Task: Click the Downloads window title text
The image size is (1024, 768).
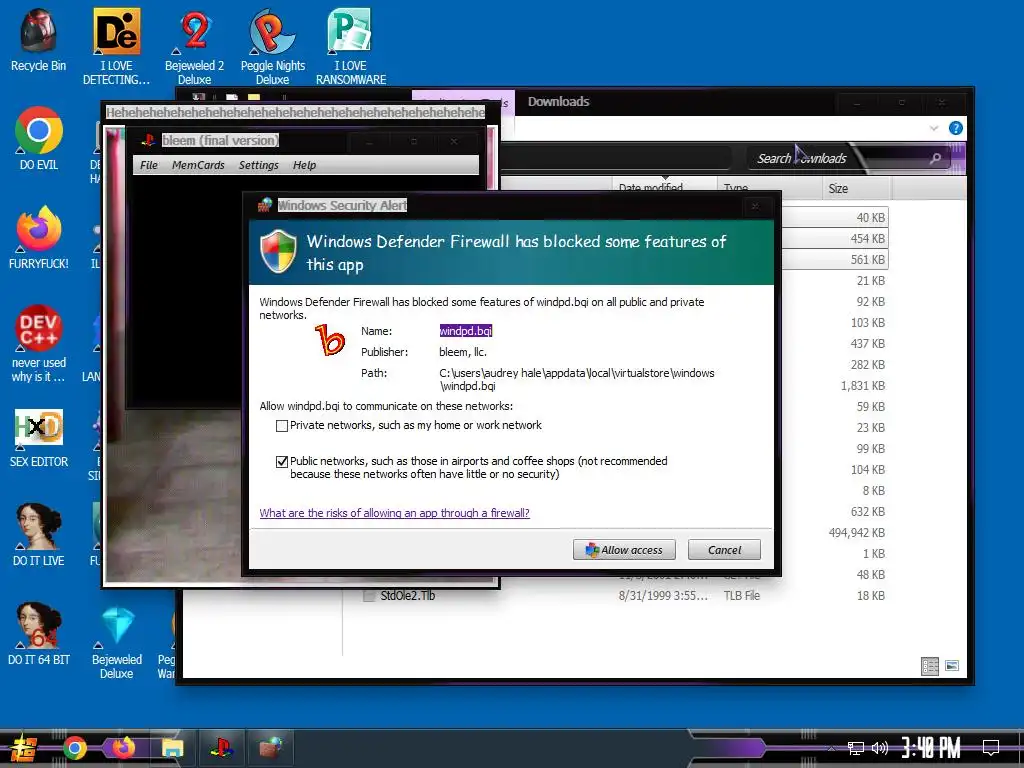Action: tap(558, 102)
